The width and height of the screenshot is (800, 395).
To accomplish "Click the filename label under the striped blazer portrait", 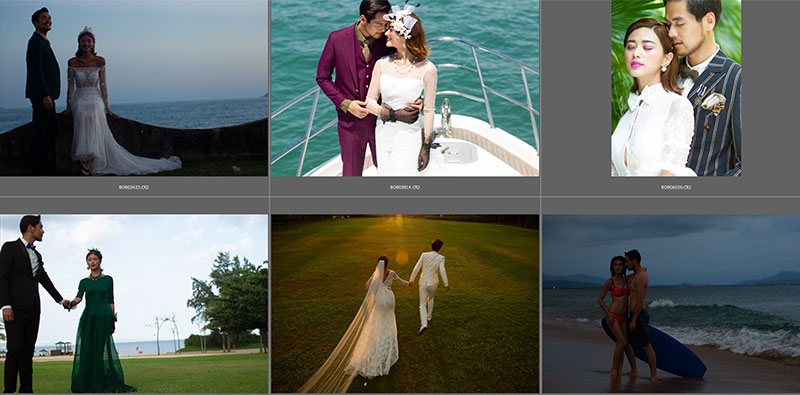I will click(x=676, y=187).
